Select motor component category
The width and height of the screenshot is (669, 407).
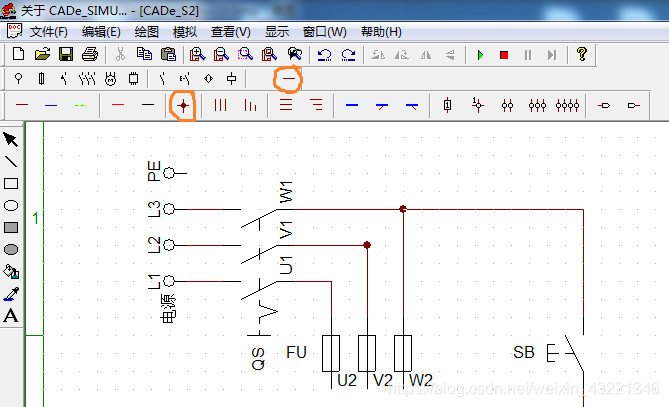(111, 79)
